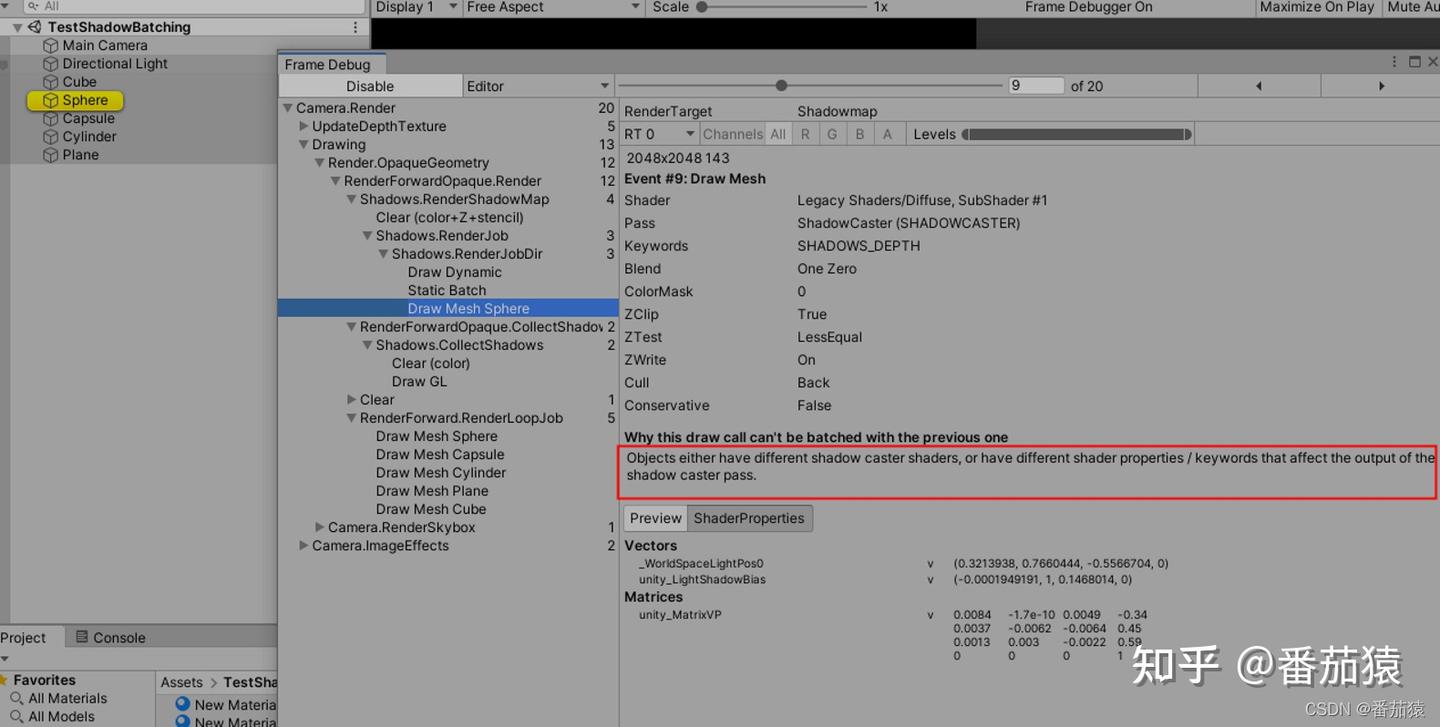The width and height of the screenshot is (1440, 727).
Task: Switch to the Console tab
Action: (110, 638)
